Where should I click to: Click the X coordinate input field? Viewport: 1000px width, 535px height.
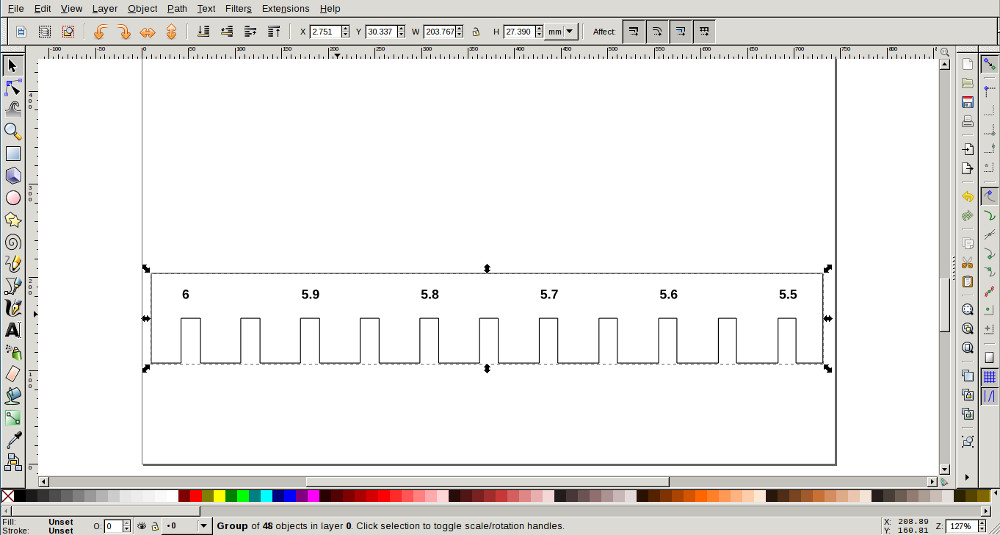pyautogui.click(x=325, y=31)
